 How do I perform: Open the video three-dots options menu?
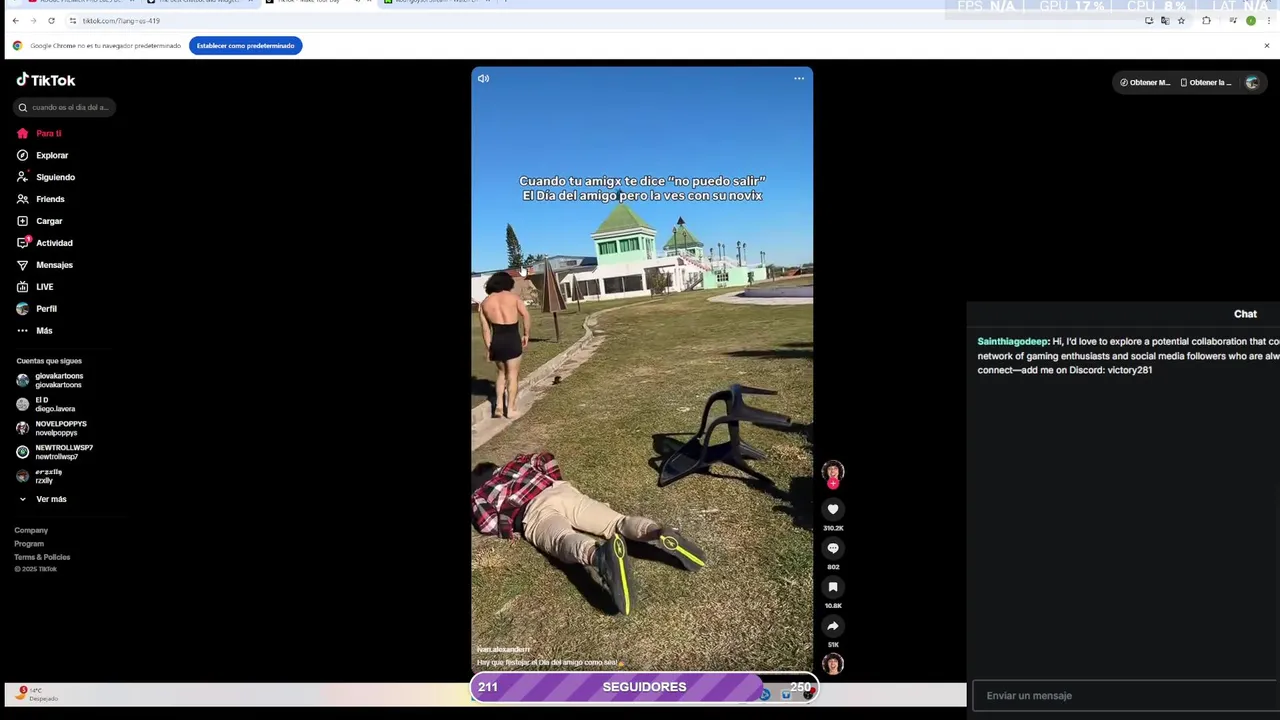[799, 78]
